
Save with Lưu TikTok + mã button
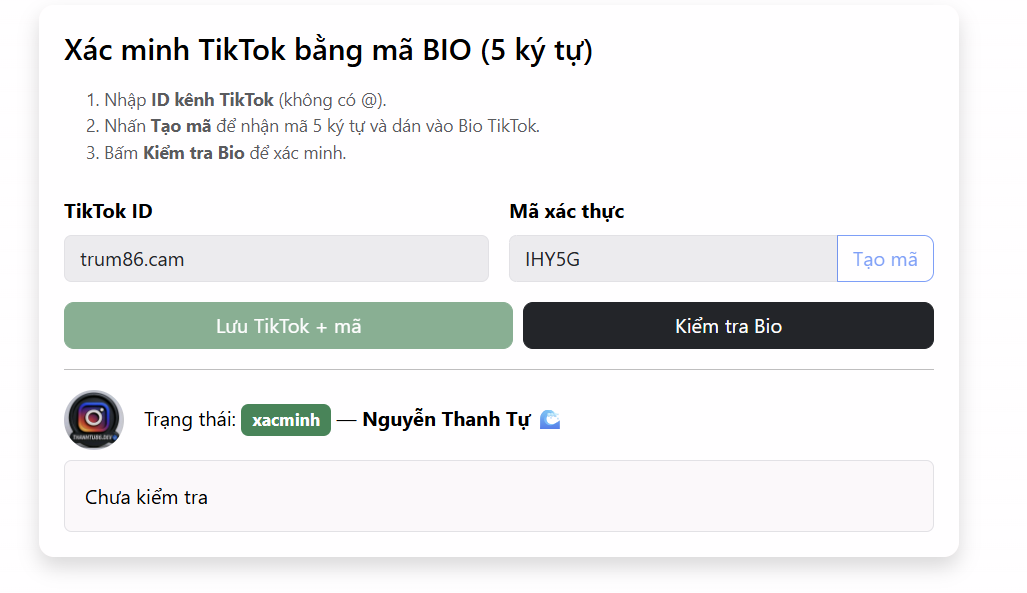click(288, 326)
